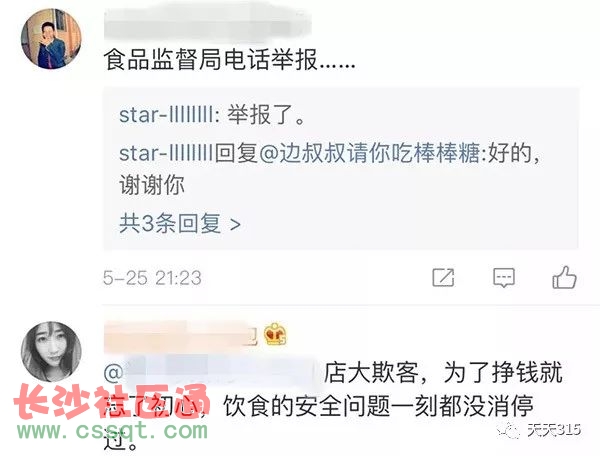Like the first comment with thumbs-up
This screenshot has width=600, height=456.
564,277
